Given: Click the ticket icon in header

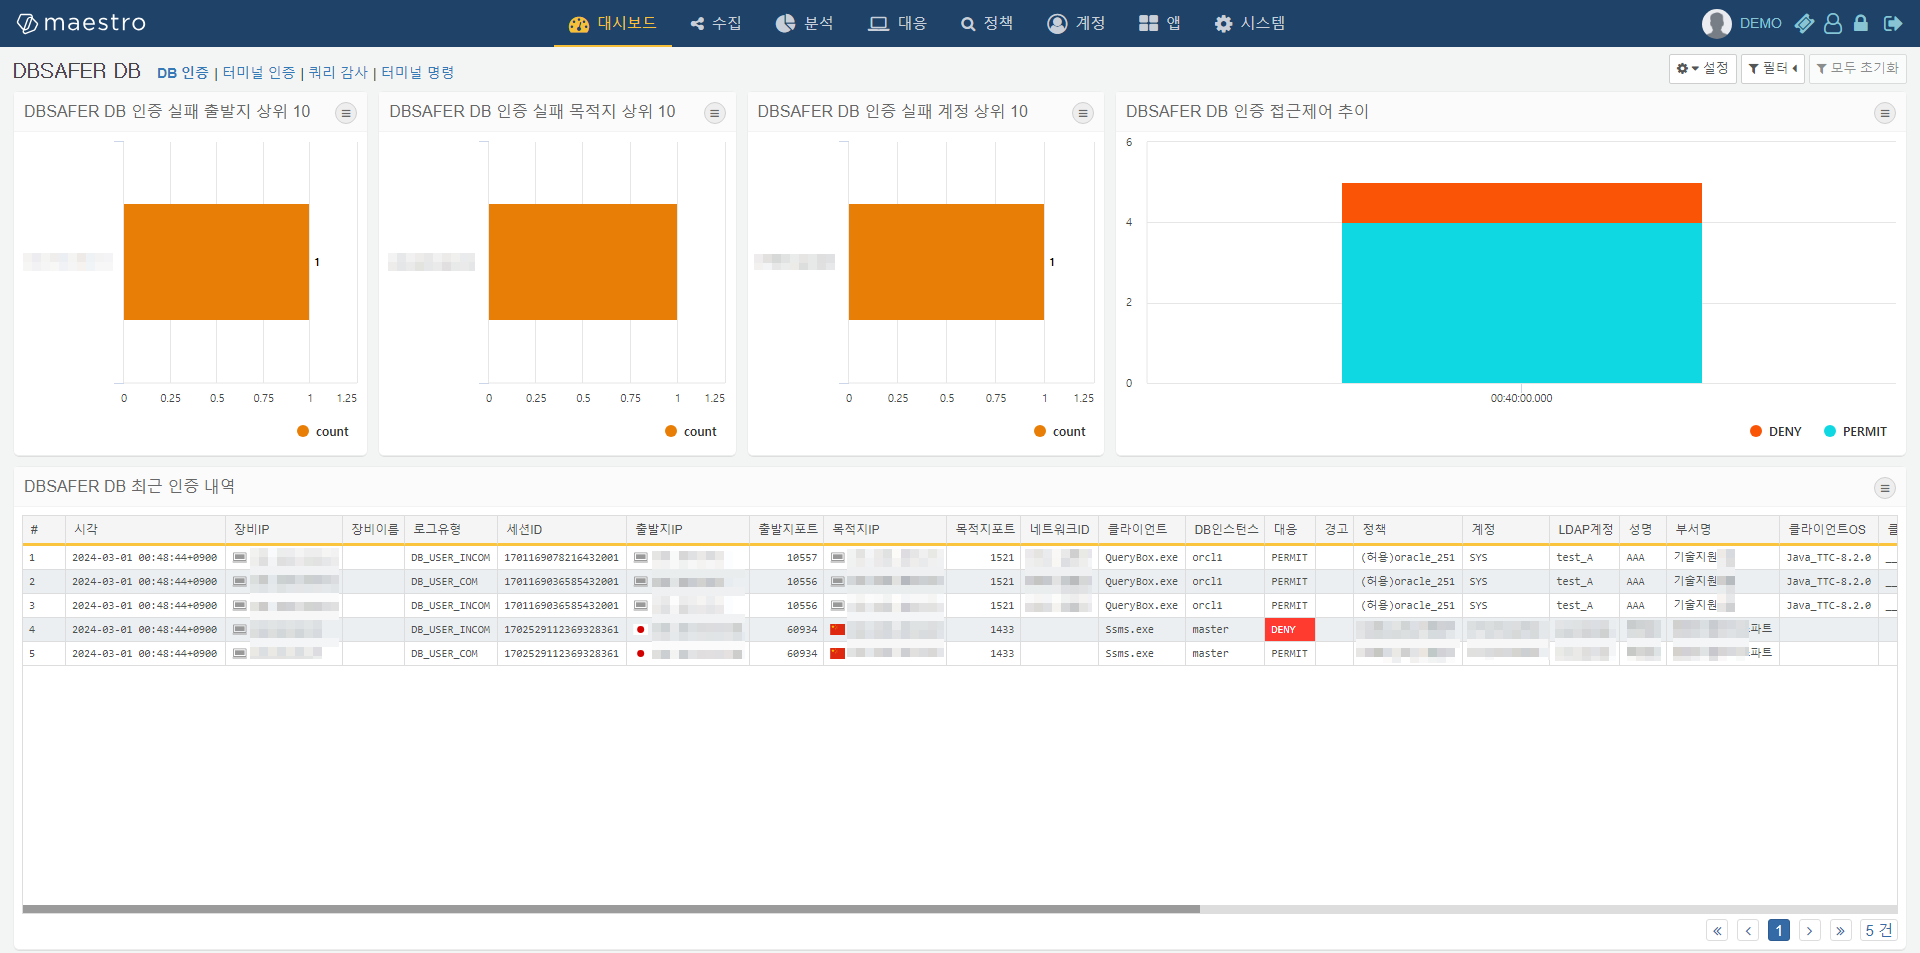Looking at the screenshot, I should [x=1804, y=23].
